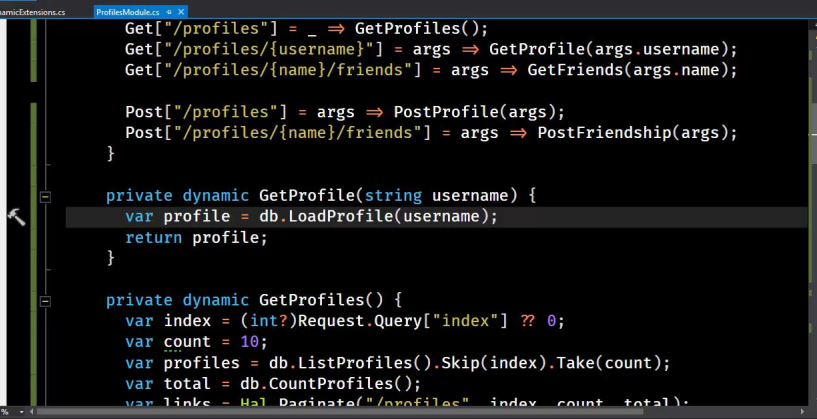Click PostFriendship(args) call
The width and height of the screenshot is (817, 419).
click(633, 133)
